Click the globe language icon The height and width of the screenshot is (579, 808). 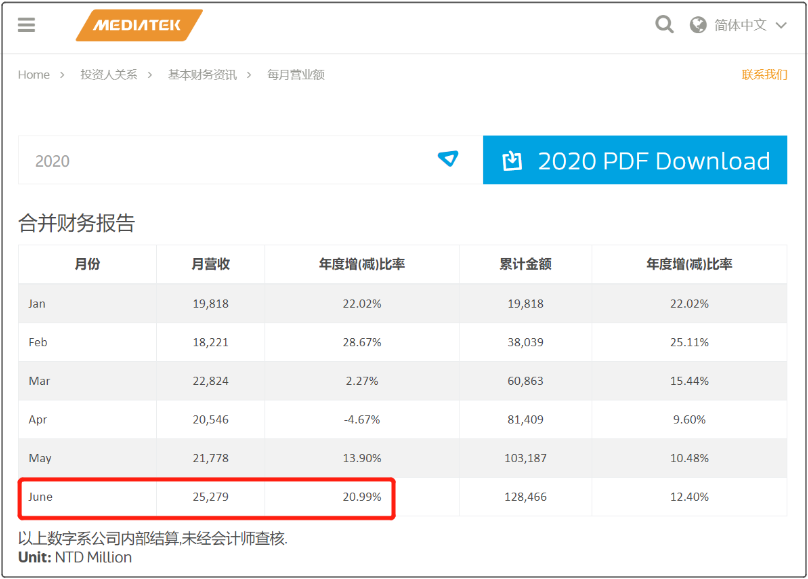698,25
